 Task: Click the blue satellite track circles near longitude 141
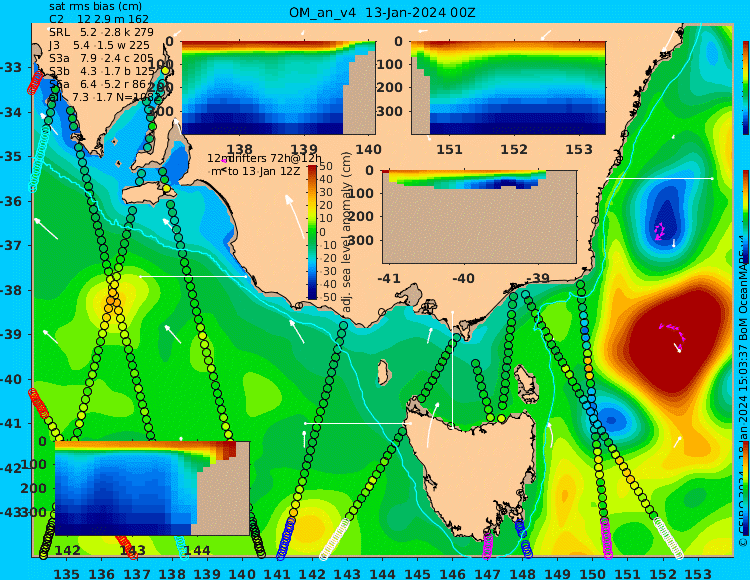285,538
